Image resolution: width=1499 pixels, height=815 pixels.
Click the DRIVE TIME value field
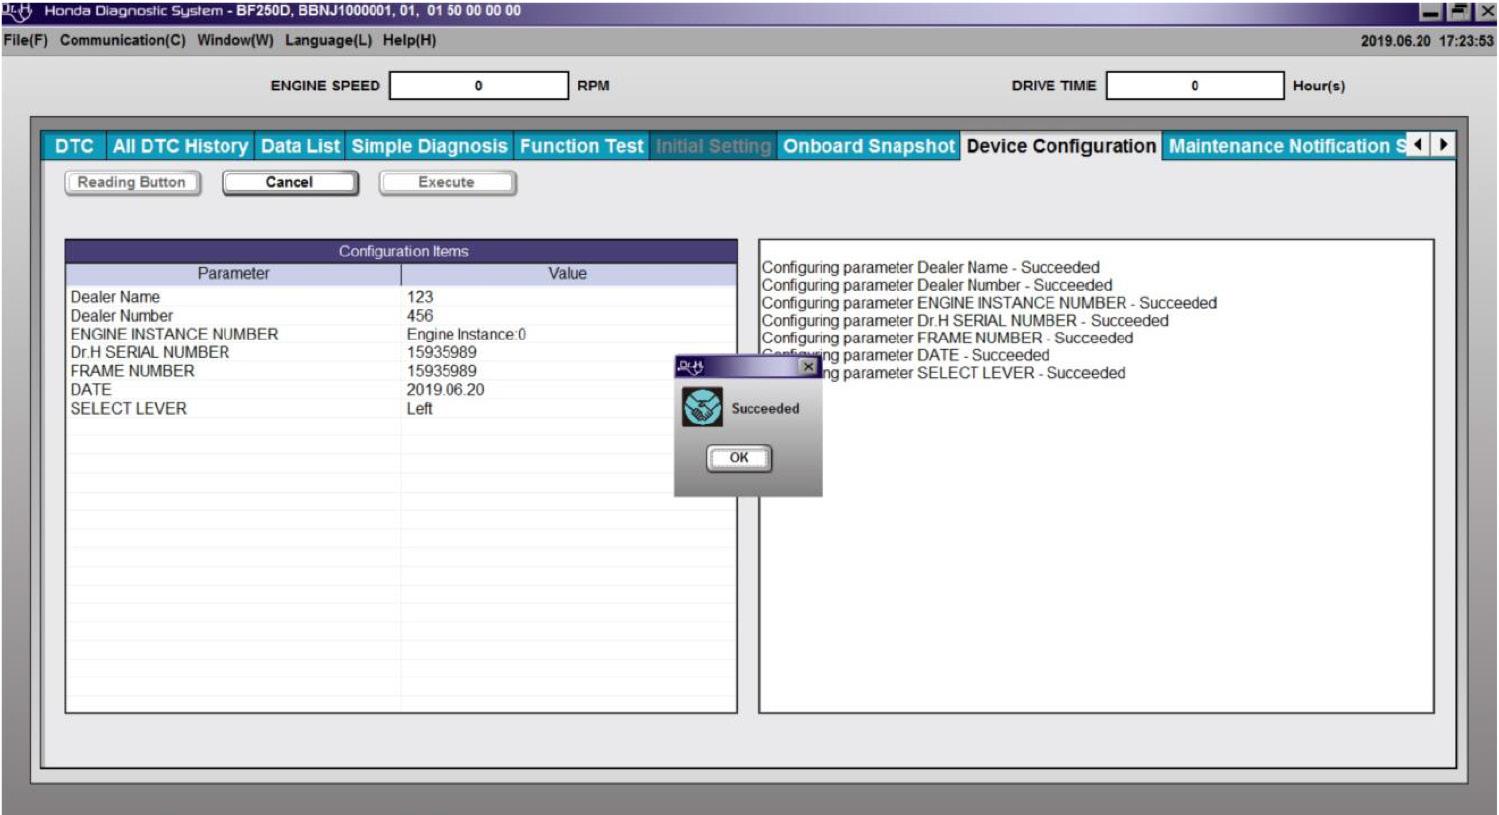click(x=1194, y=86)
